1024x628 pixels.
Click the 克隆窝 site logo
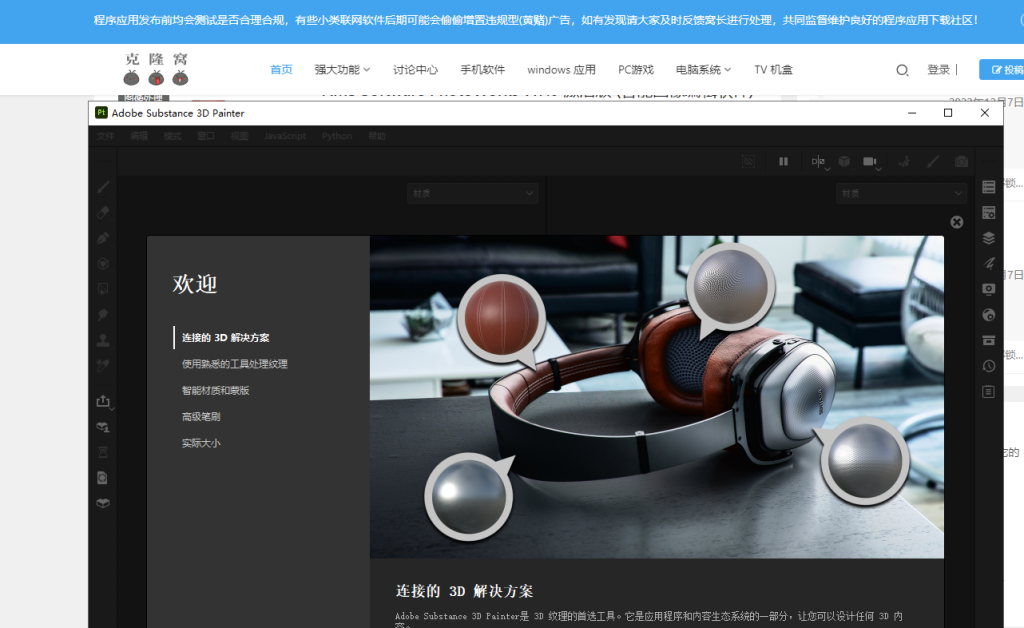155,69
